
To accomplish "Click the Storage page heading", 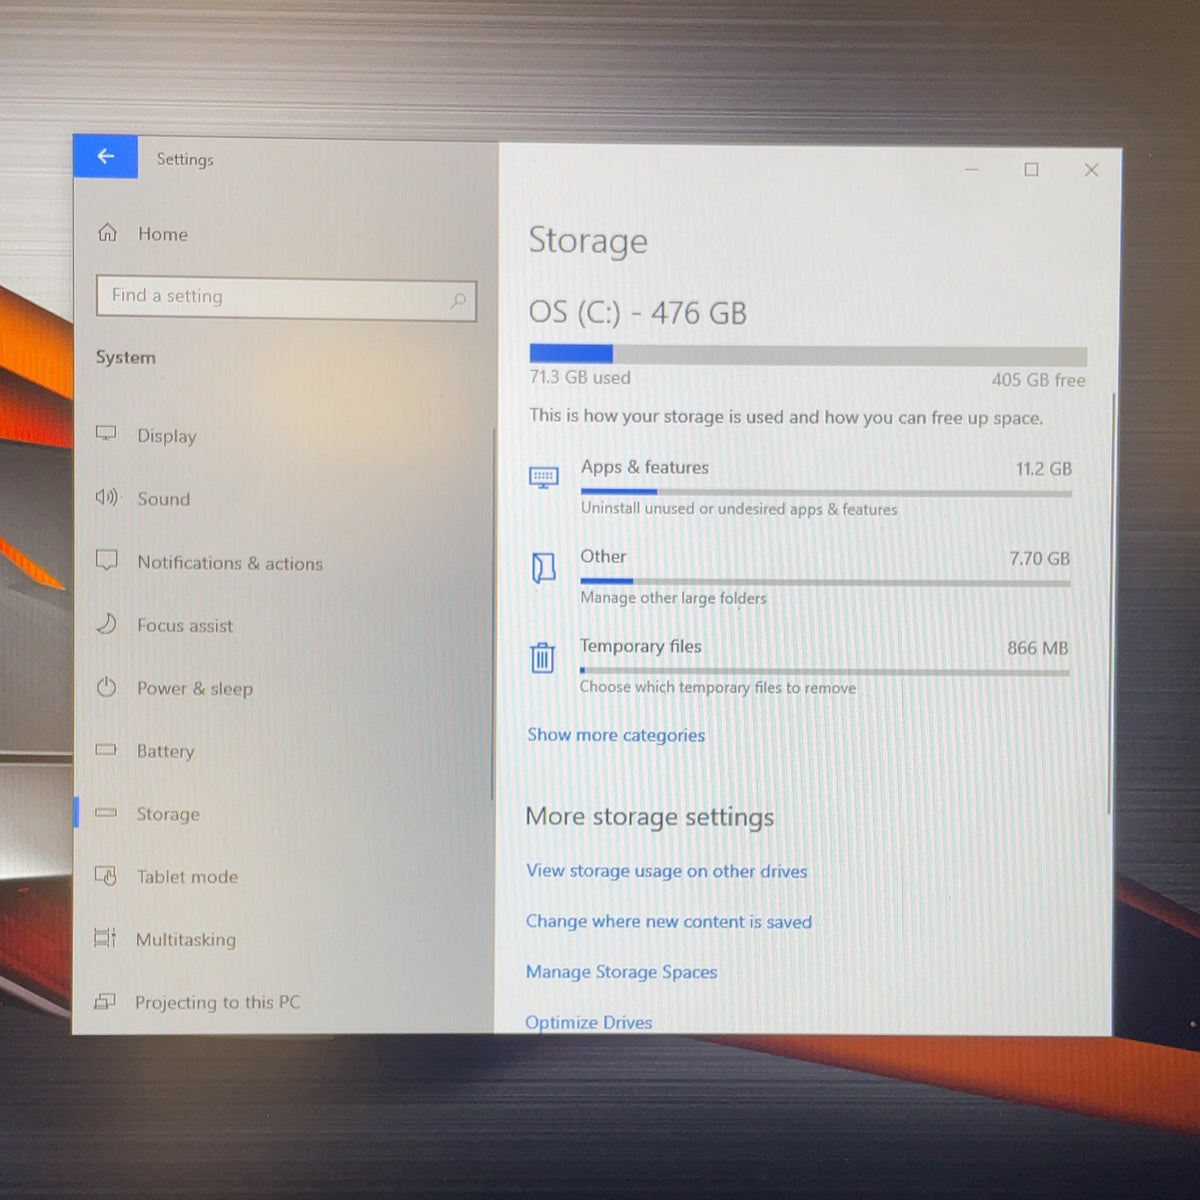I will point(588,241).
